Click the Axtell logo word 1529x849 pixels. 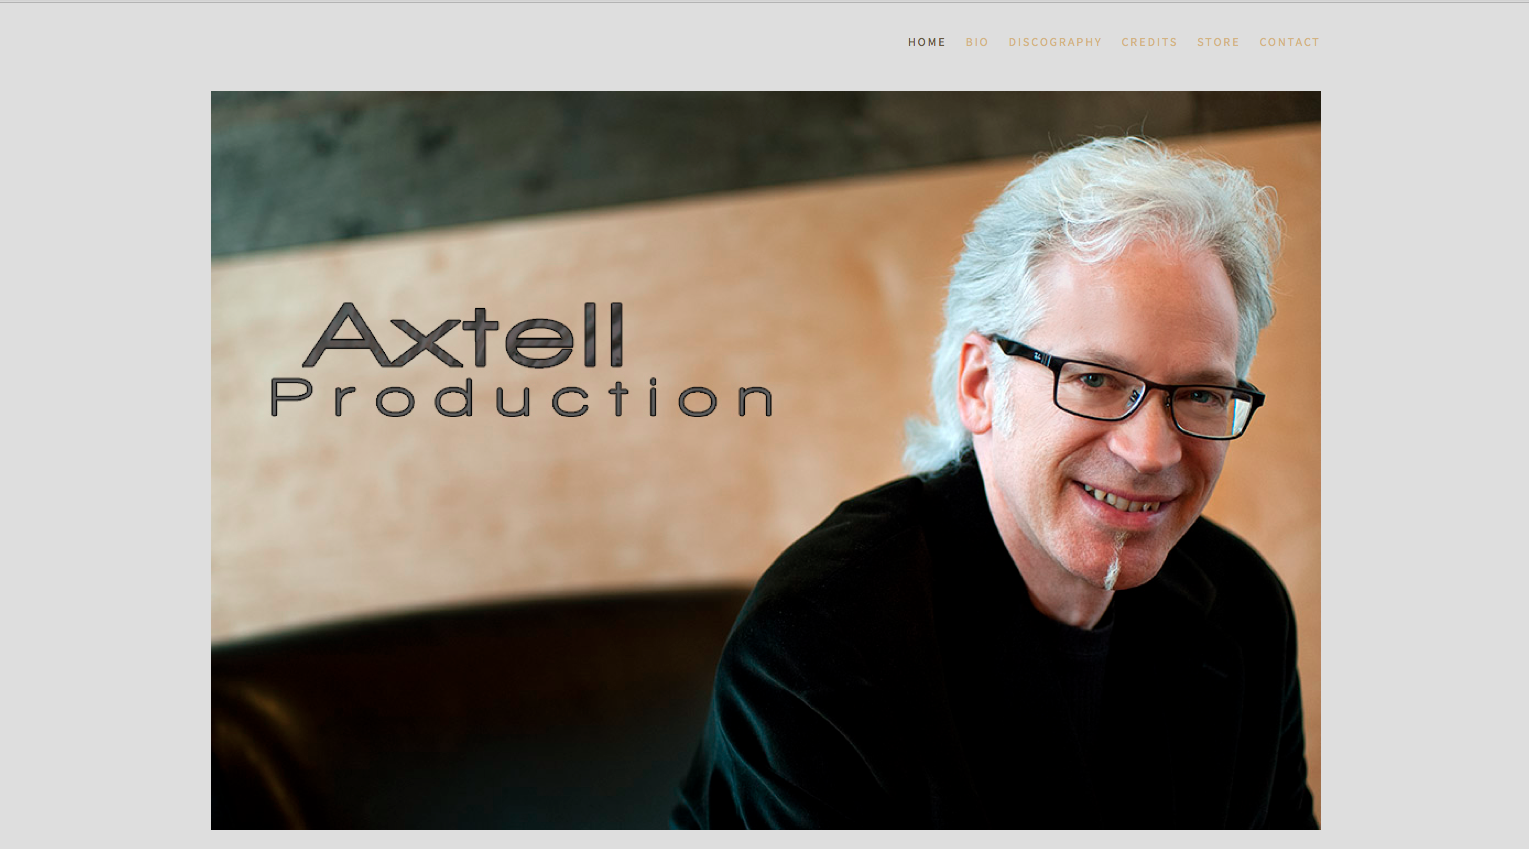tap(463, 336)
